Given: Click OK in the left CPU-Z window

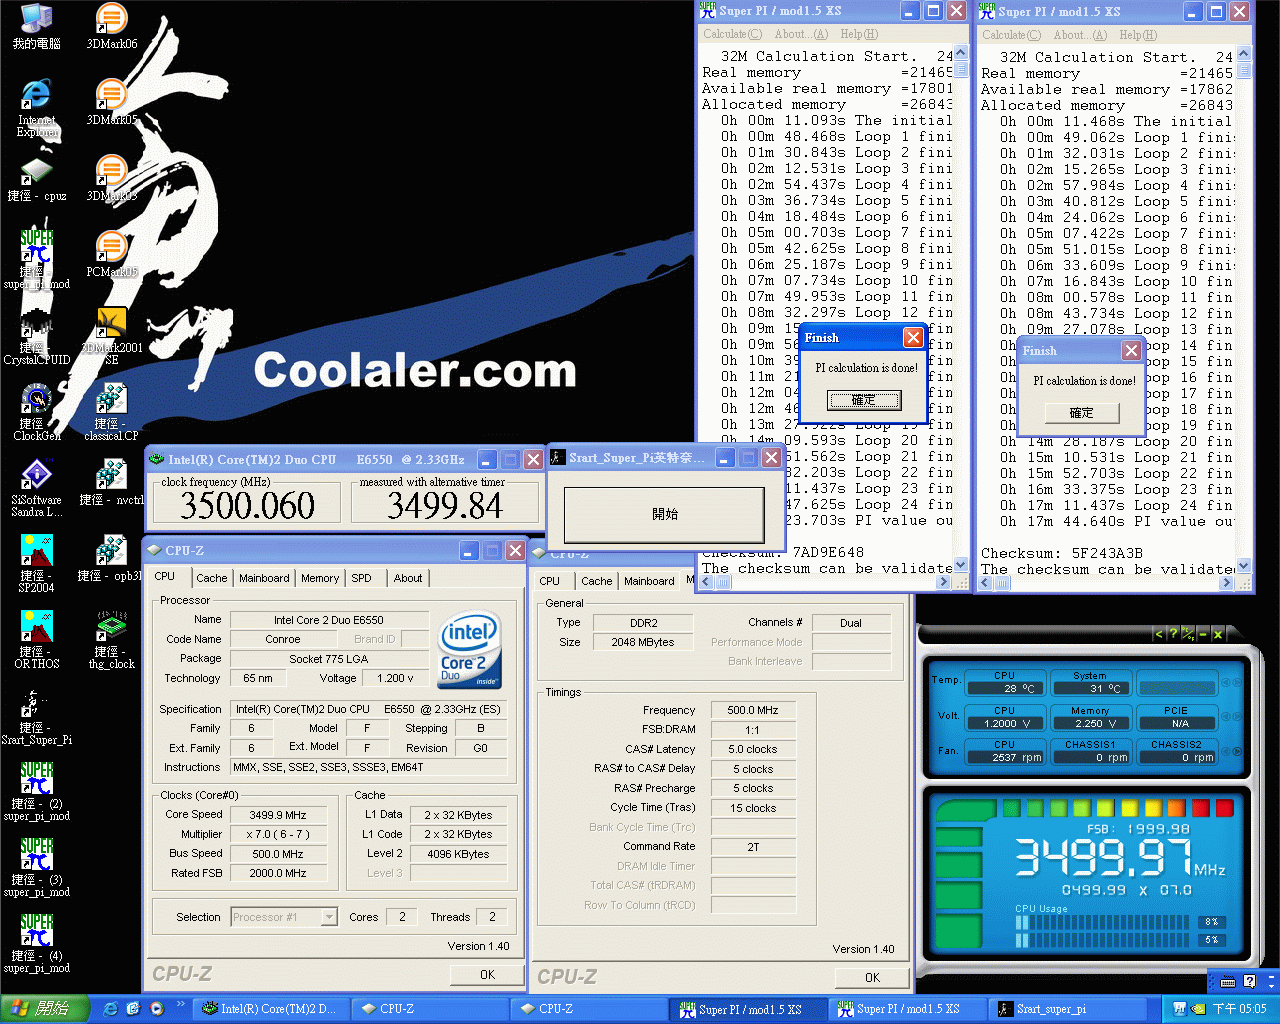Looking at the screenshot, I should coord(487,974).
